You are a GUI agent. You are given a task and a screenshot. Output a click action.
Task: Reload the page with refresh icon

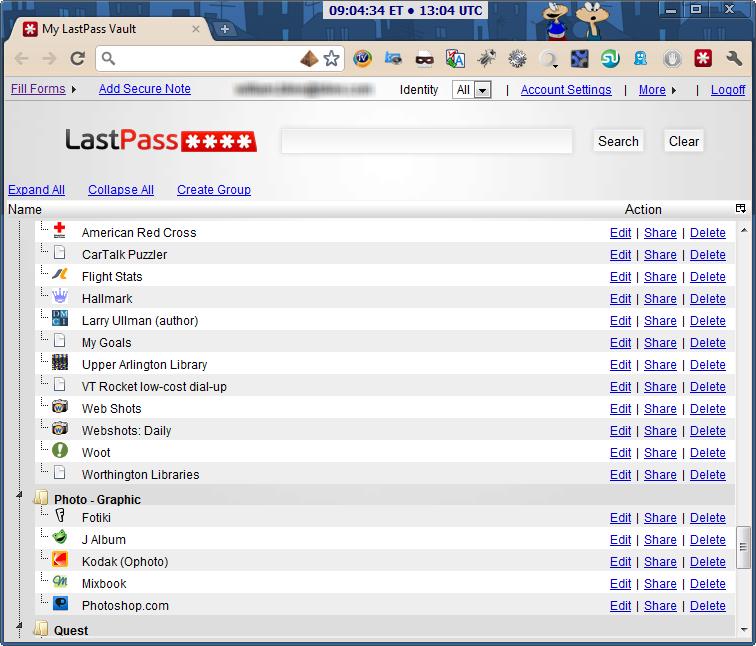pyautogui.click(x=78, y=59)
